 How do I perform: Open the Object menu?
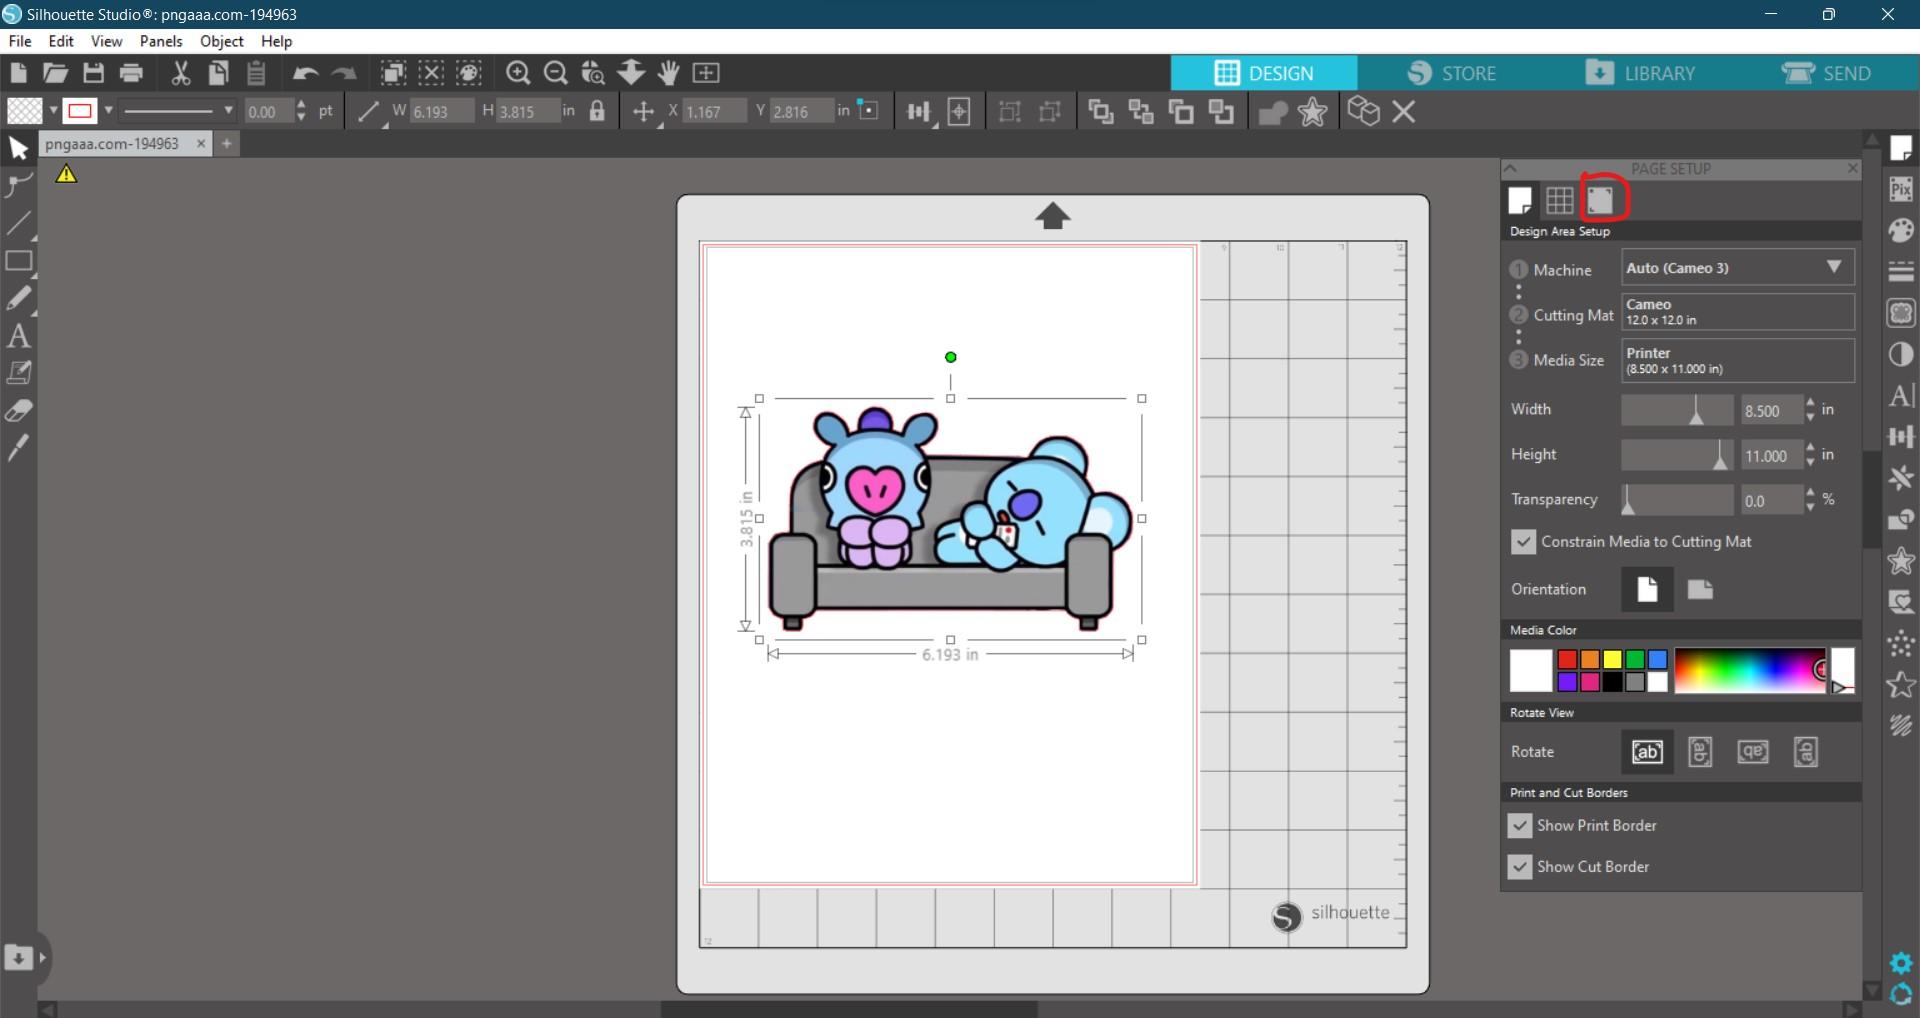click(x=222, y=41)
